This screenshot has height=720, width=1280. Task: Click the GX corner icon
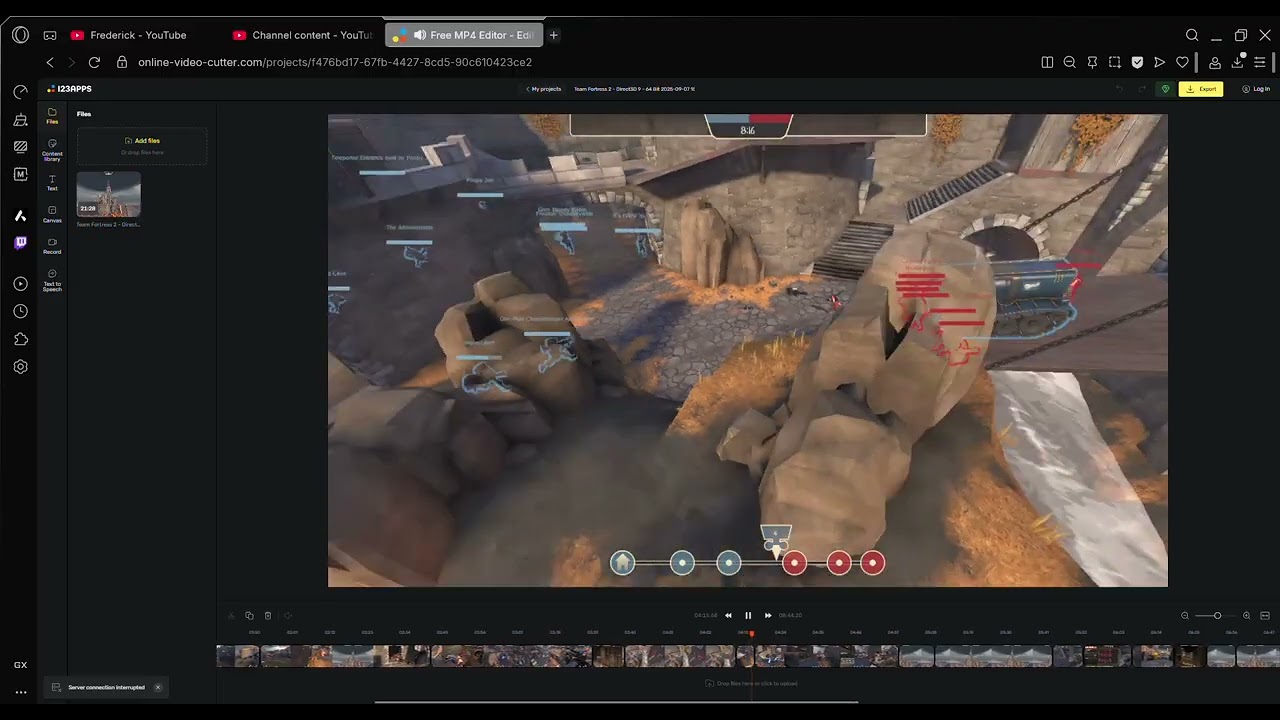[20, 665]
